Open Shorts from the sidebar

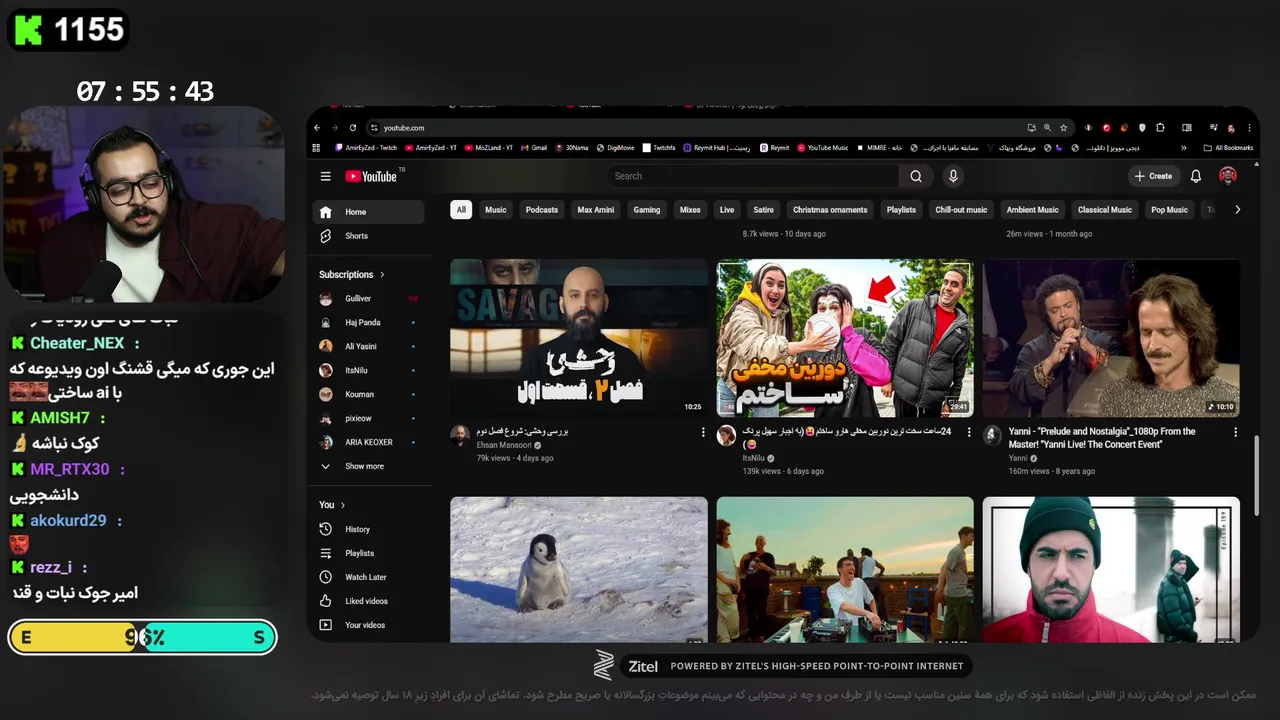tap(368, 236)
